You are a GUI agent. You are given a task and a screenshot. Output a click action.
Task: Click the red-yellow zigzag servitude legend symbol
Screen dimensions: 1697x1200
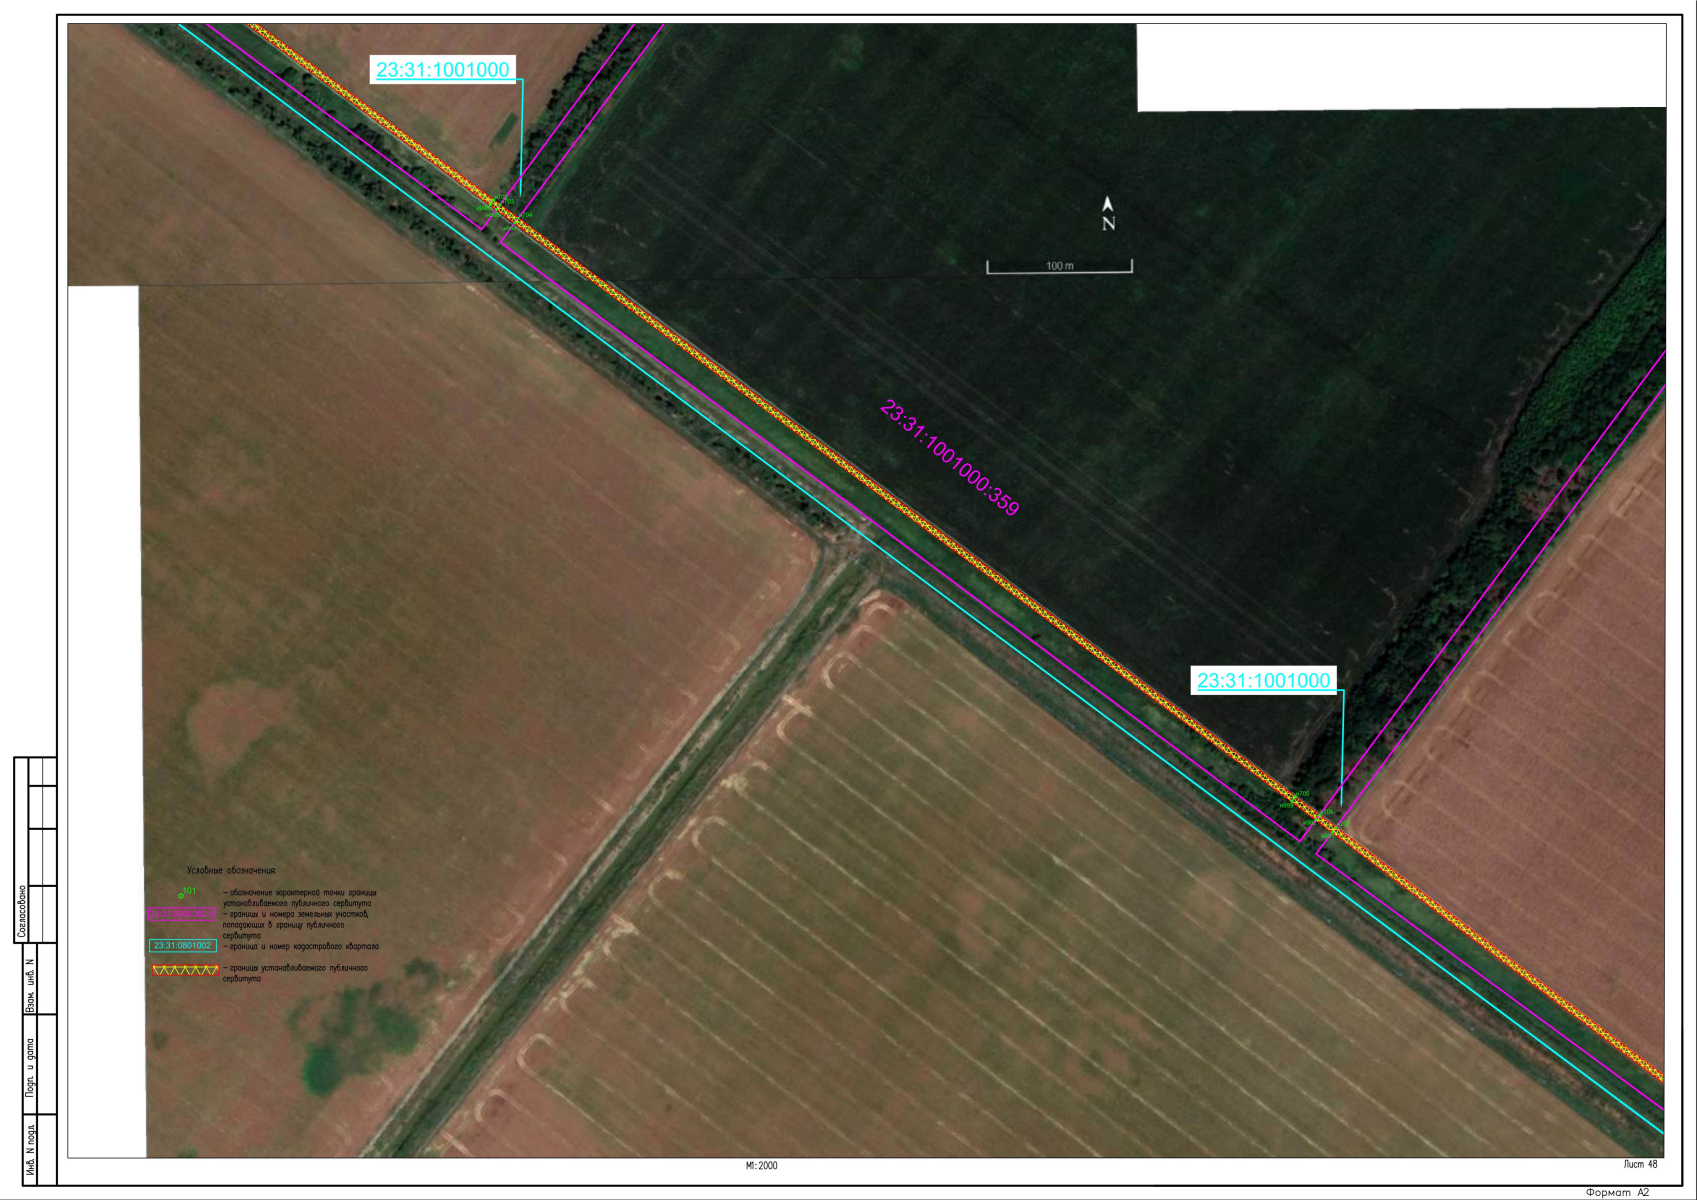click(184, 970)
